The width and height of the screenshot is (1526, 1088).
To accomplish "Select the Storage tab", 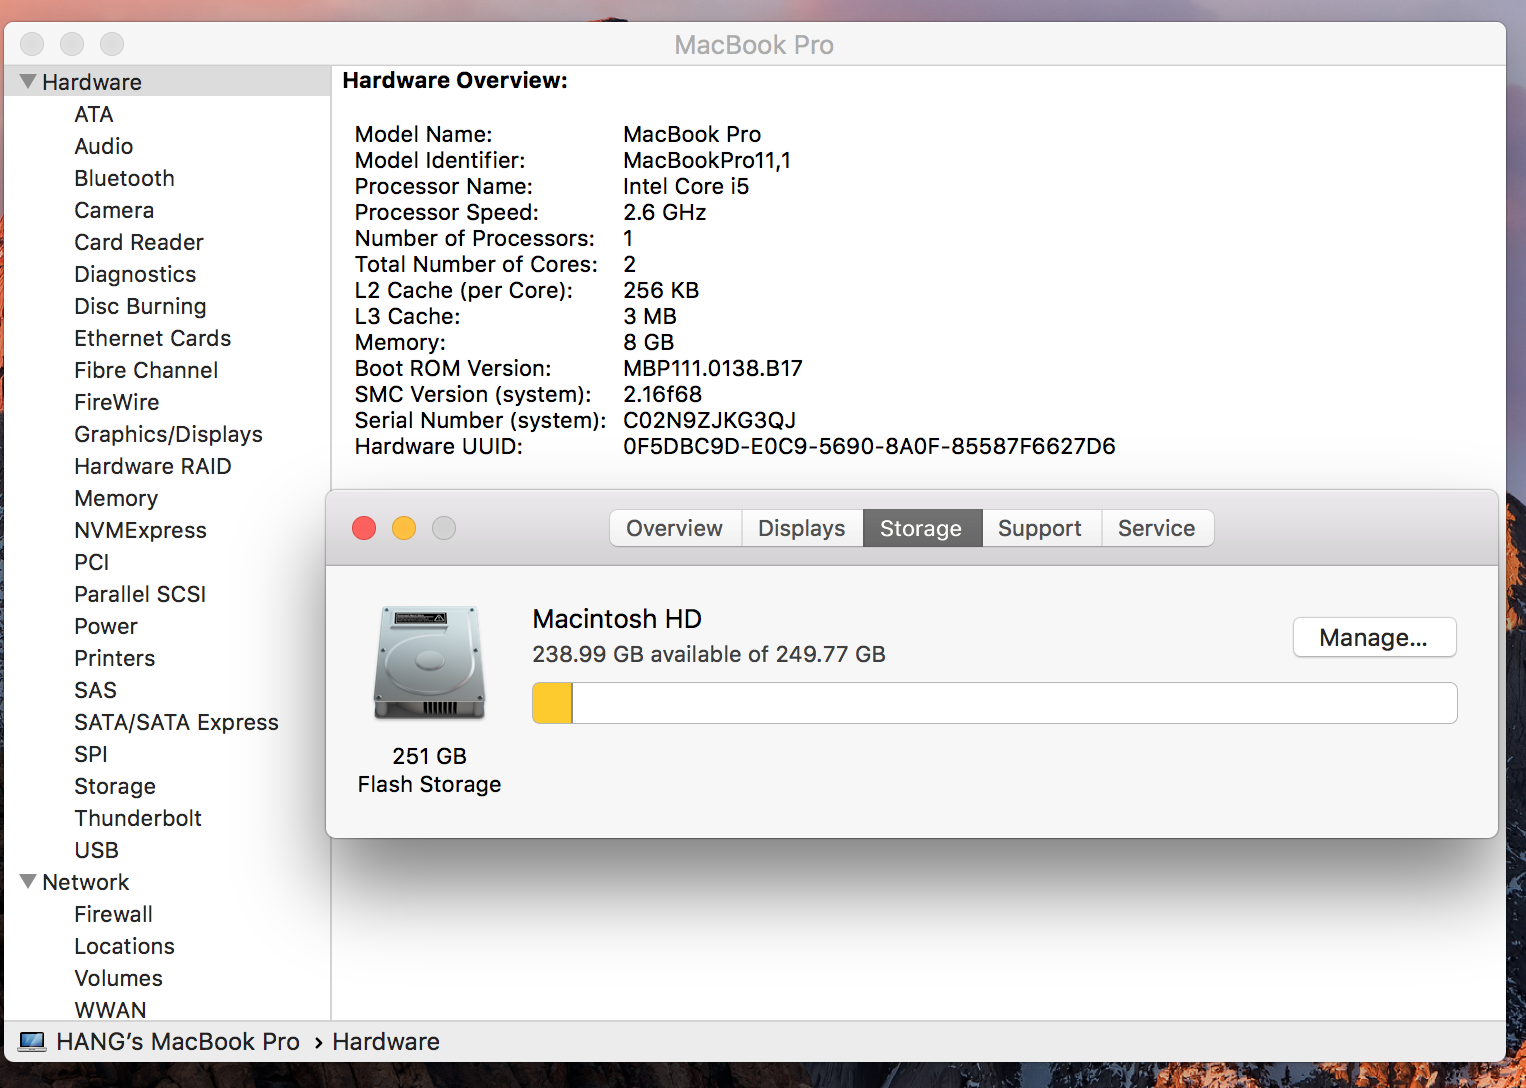I will 921,528.
